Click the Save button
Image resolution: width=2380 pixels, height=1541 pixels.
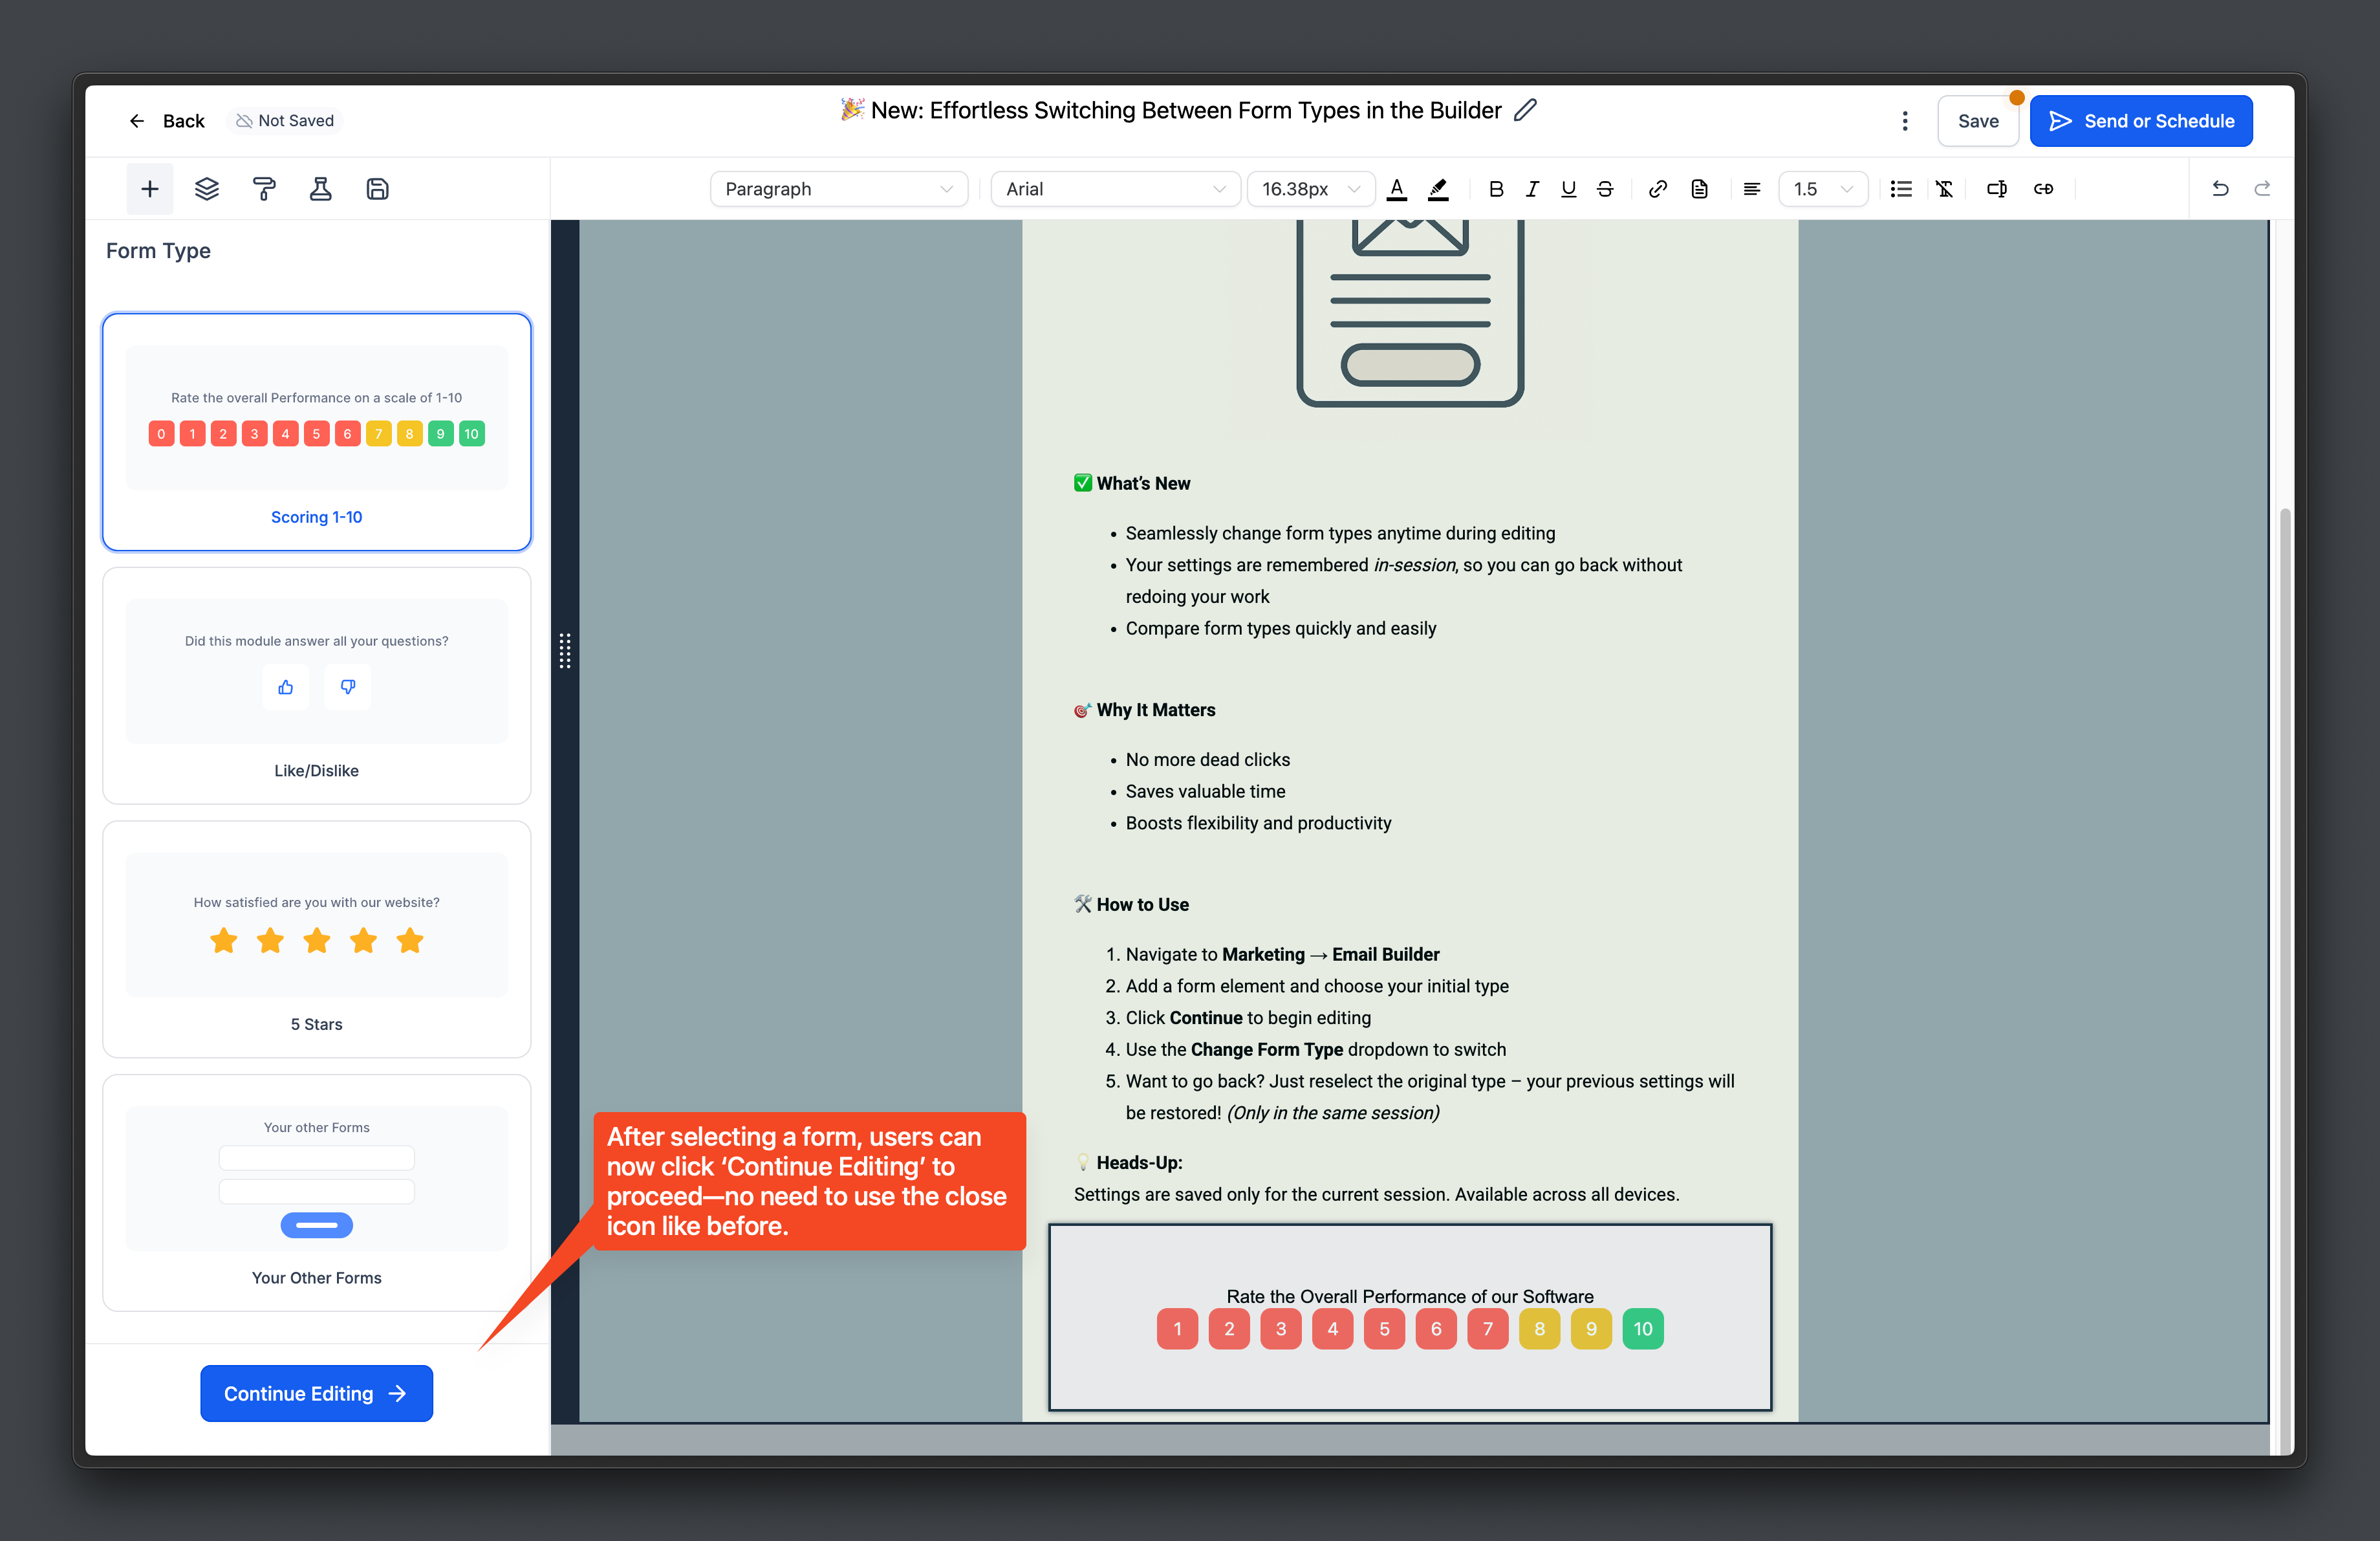click(1978, 121)
